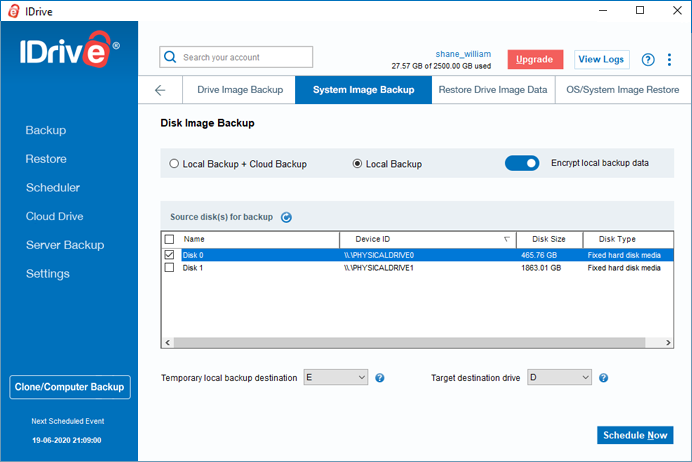Click the Device ID column header
Viewport: 692px width, 462px height.
click(x=428, y=239)
